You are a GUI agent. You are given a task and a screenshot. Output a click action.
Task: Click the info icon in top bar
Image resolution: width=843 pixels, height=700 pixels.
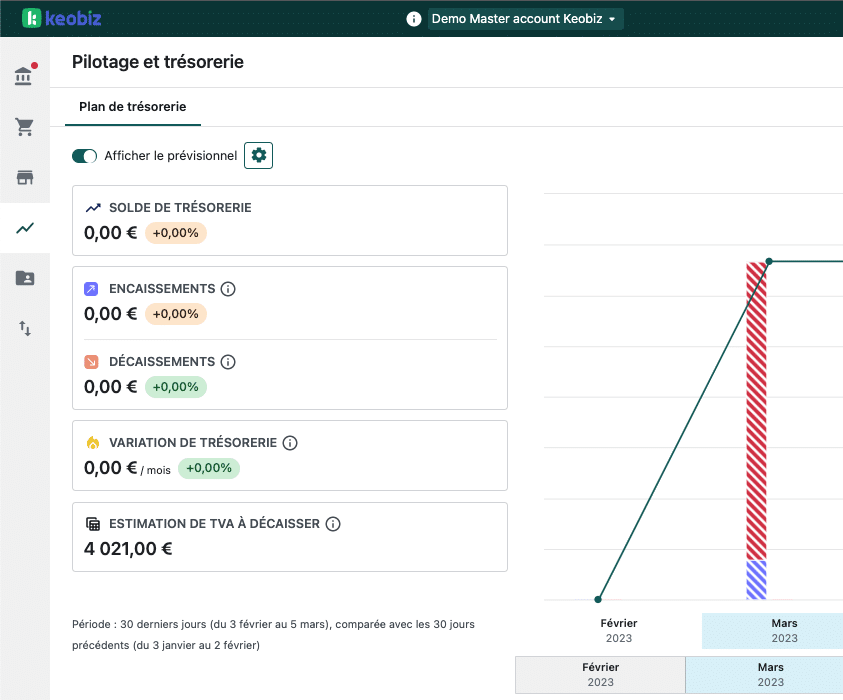click(414, 19)
